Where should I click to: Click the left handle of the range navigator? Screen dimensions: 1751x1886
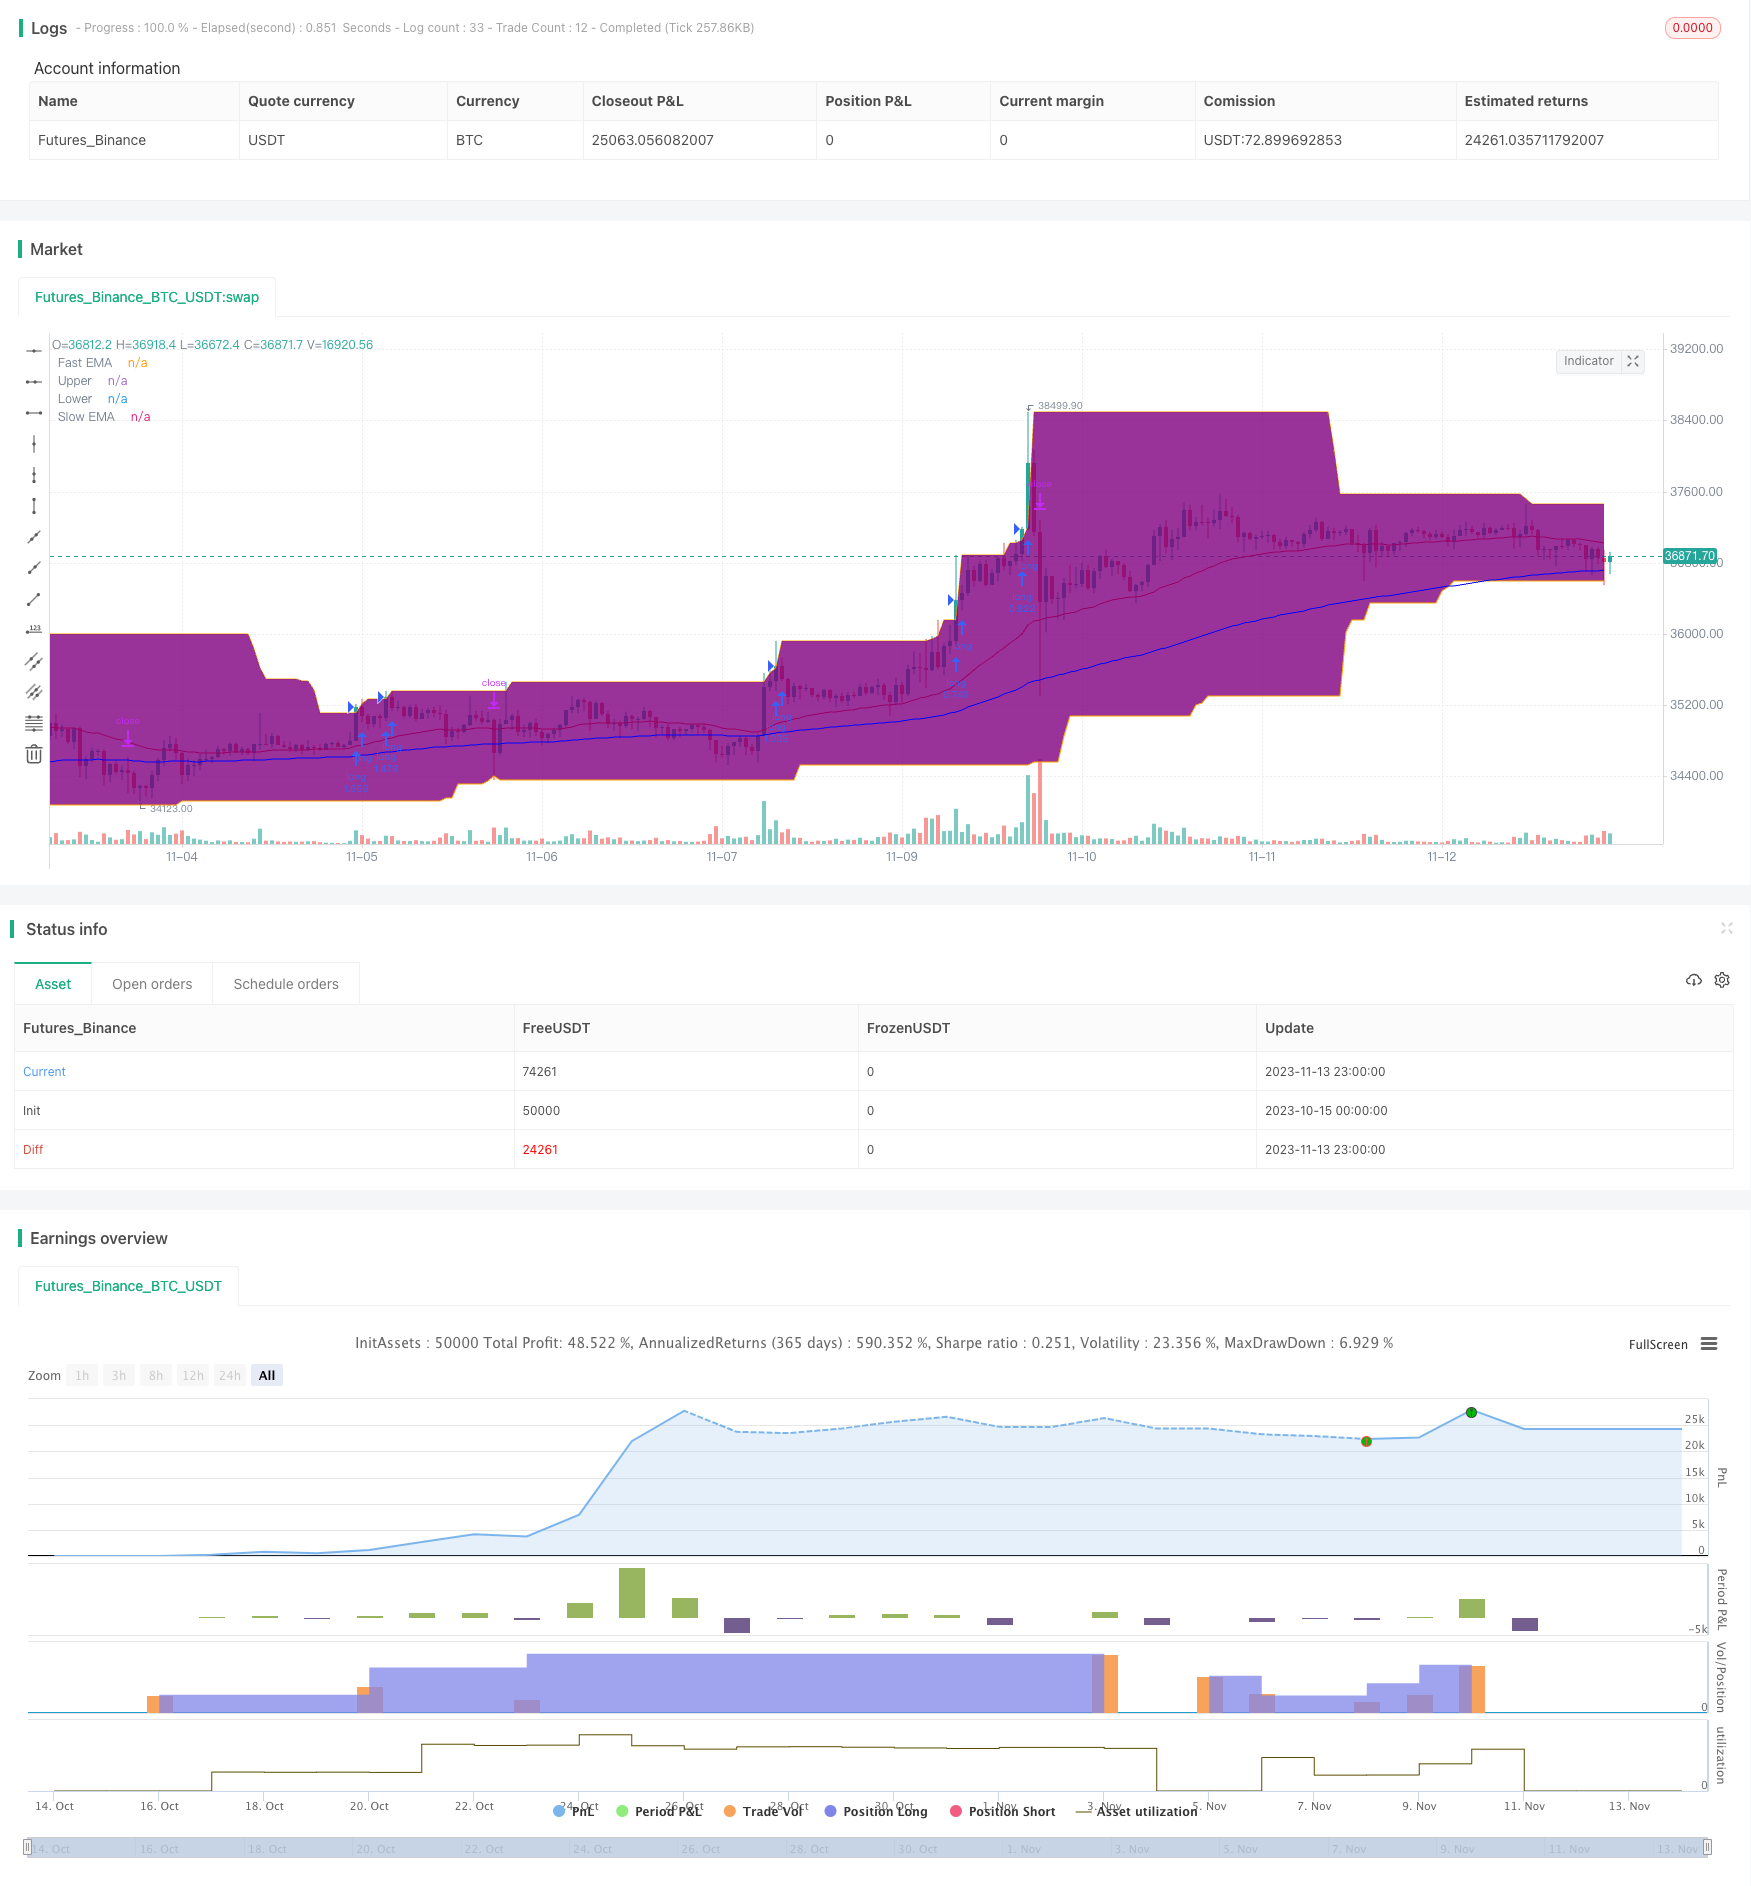point(28,1847)
